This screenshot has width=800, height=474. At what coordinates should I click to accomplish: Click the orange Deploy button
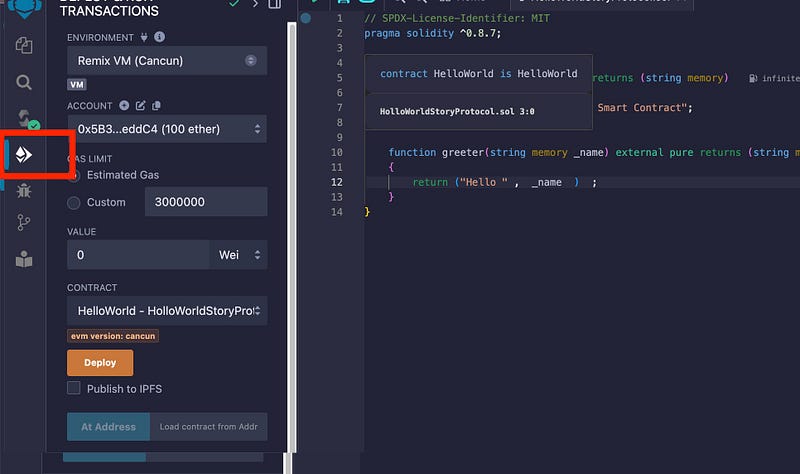point(100,362)
